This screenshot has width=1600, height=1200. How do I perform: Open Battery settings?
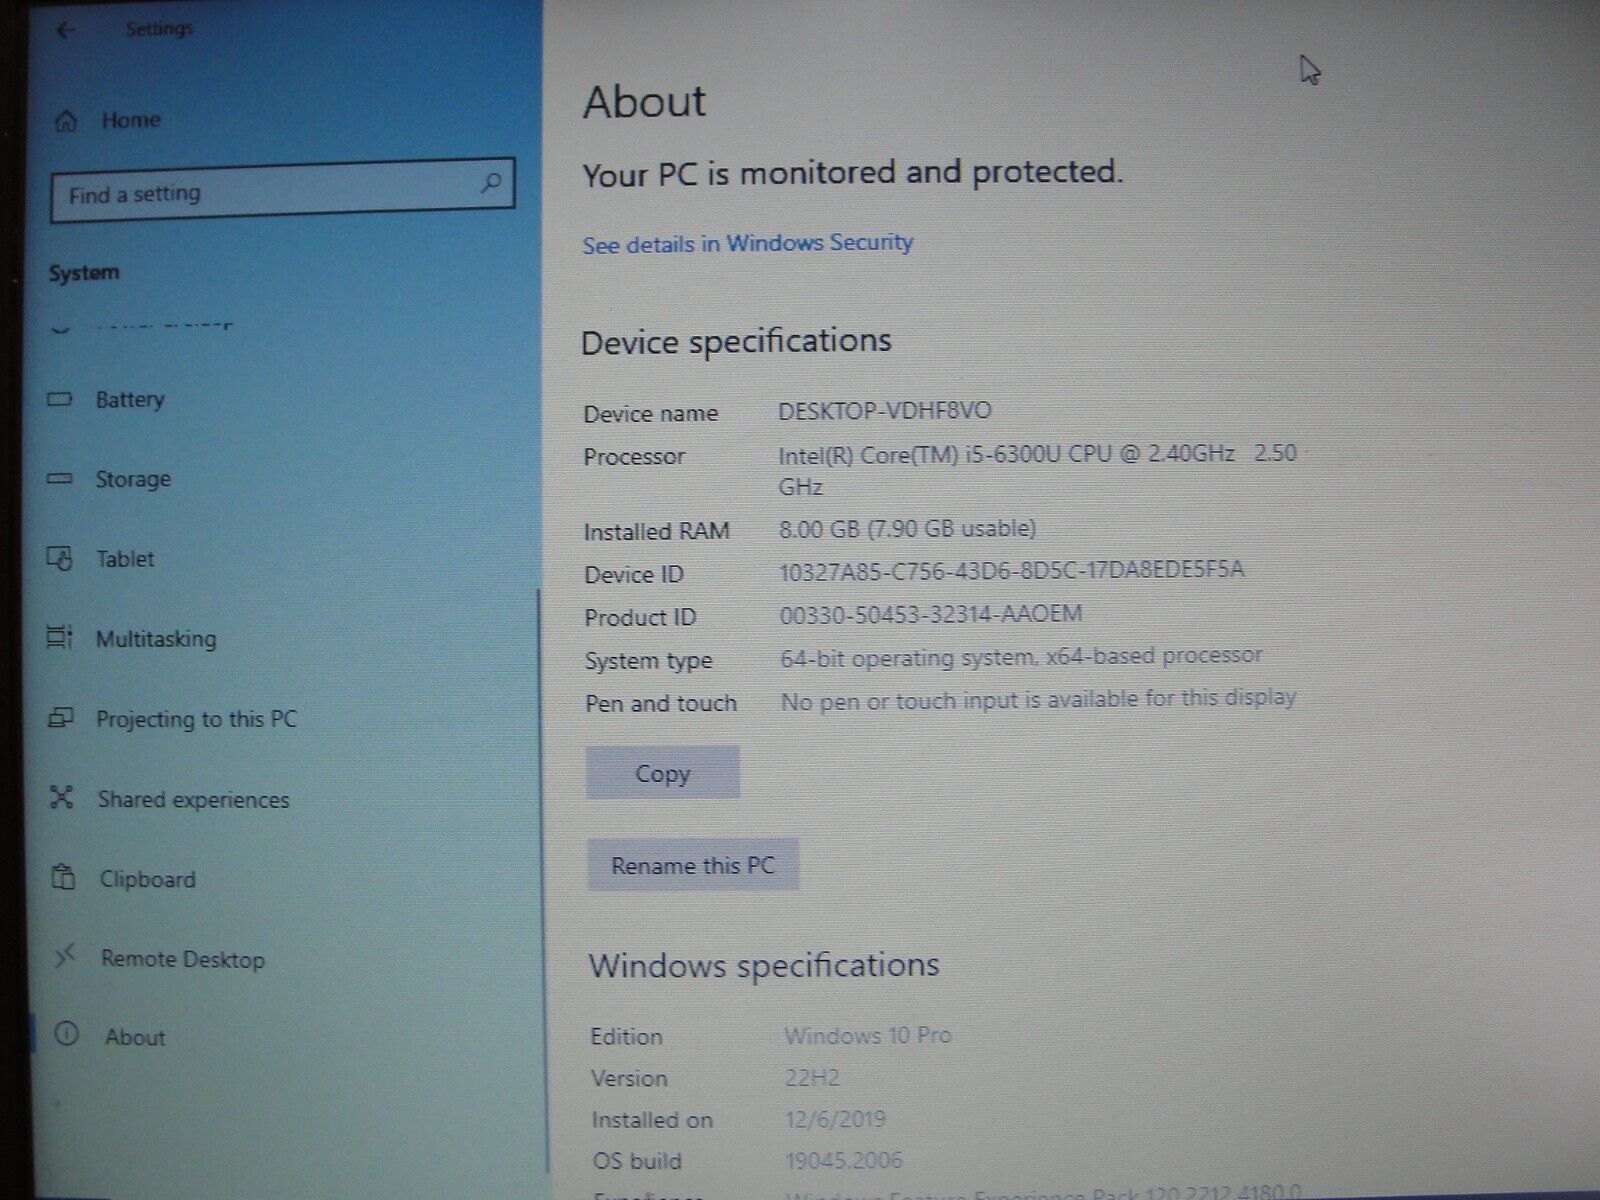tap(130, 399)
